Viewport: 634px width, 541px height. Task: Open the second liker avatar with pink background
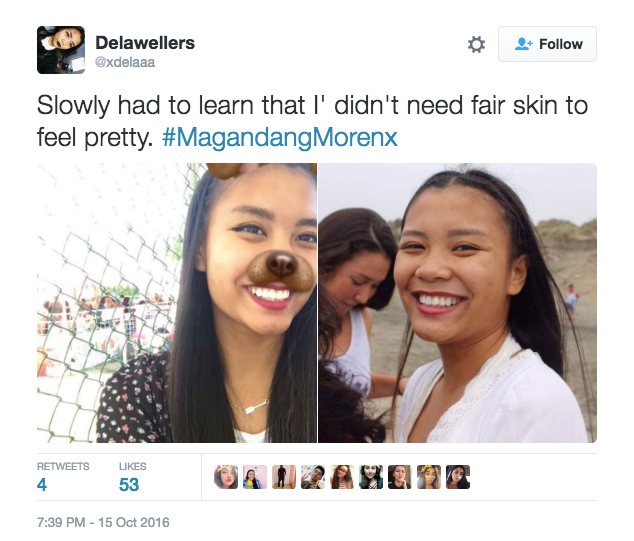[x=255, y=477]
